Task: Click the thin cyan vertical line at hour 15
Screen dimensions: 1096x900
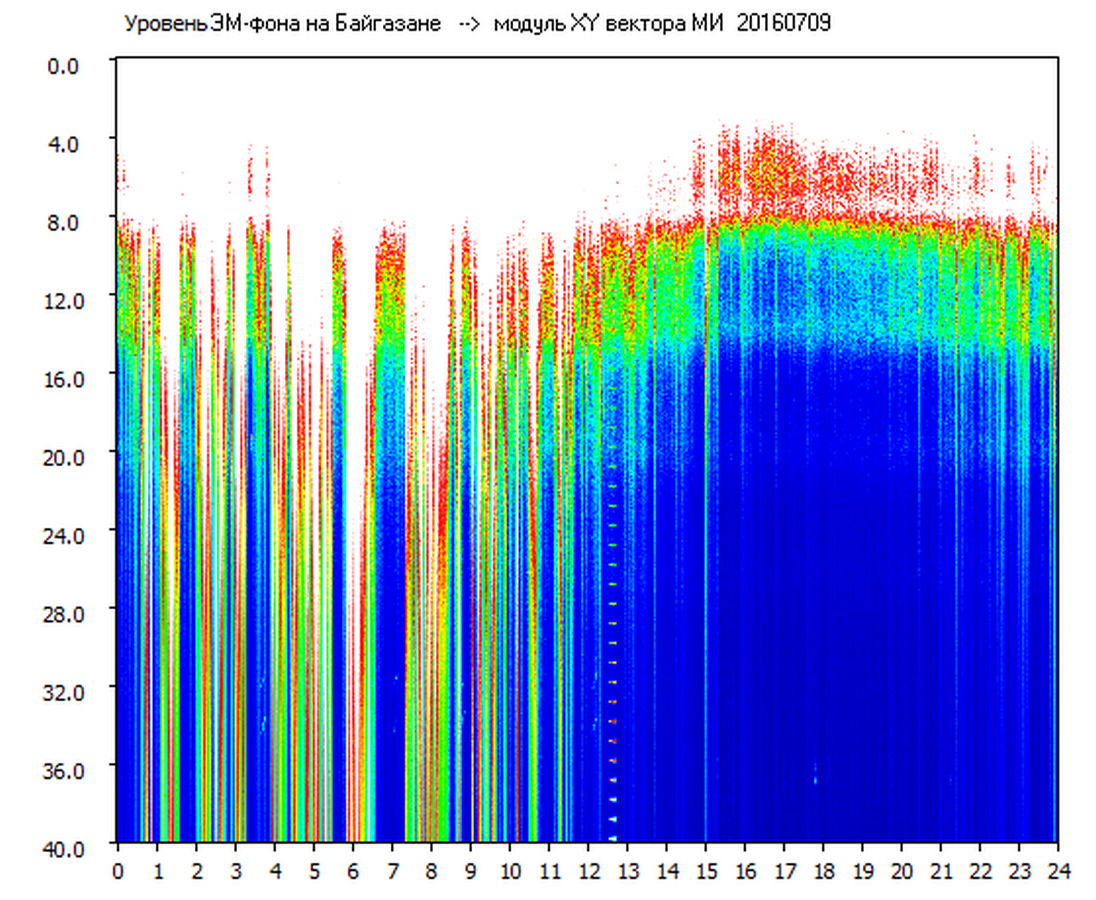Action: click(x=705, y=600)
